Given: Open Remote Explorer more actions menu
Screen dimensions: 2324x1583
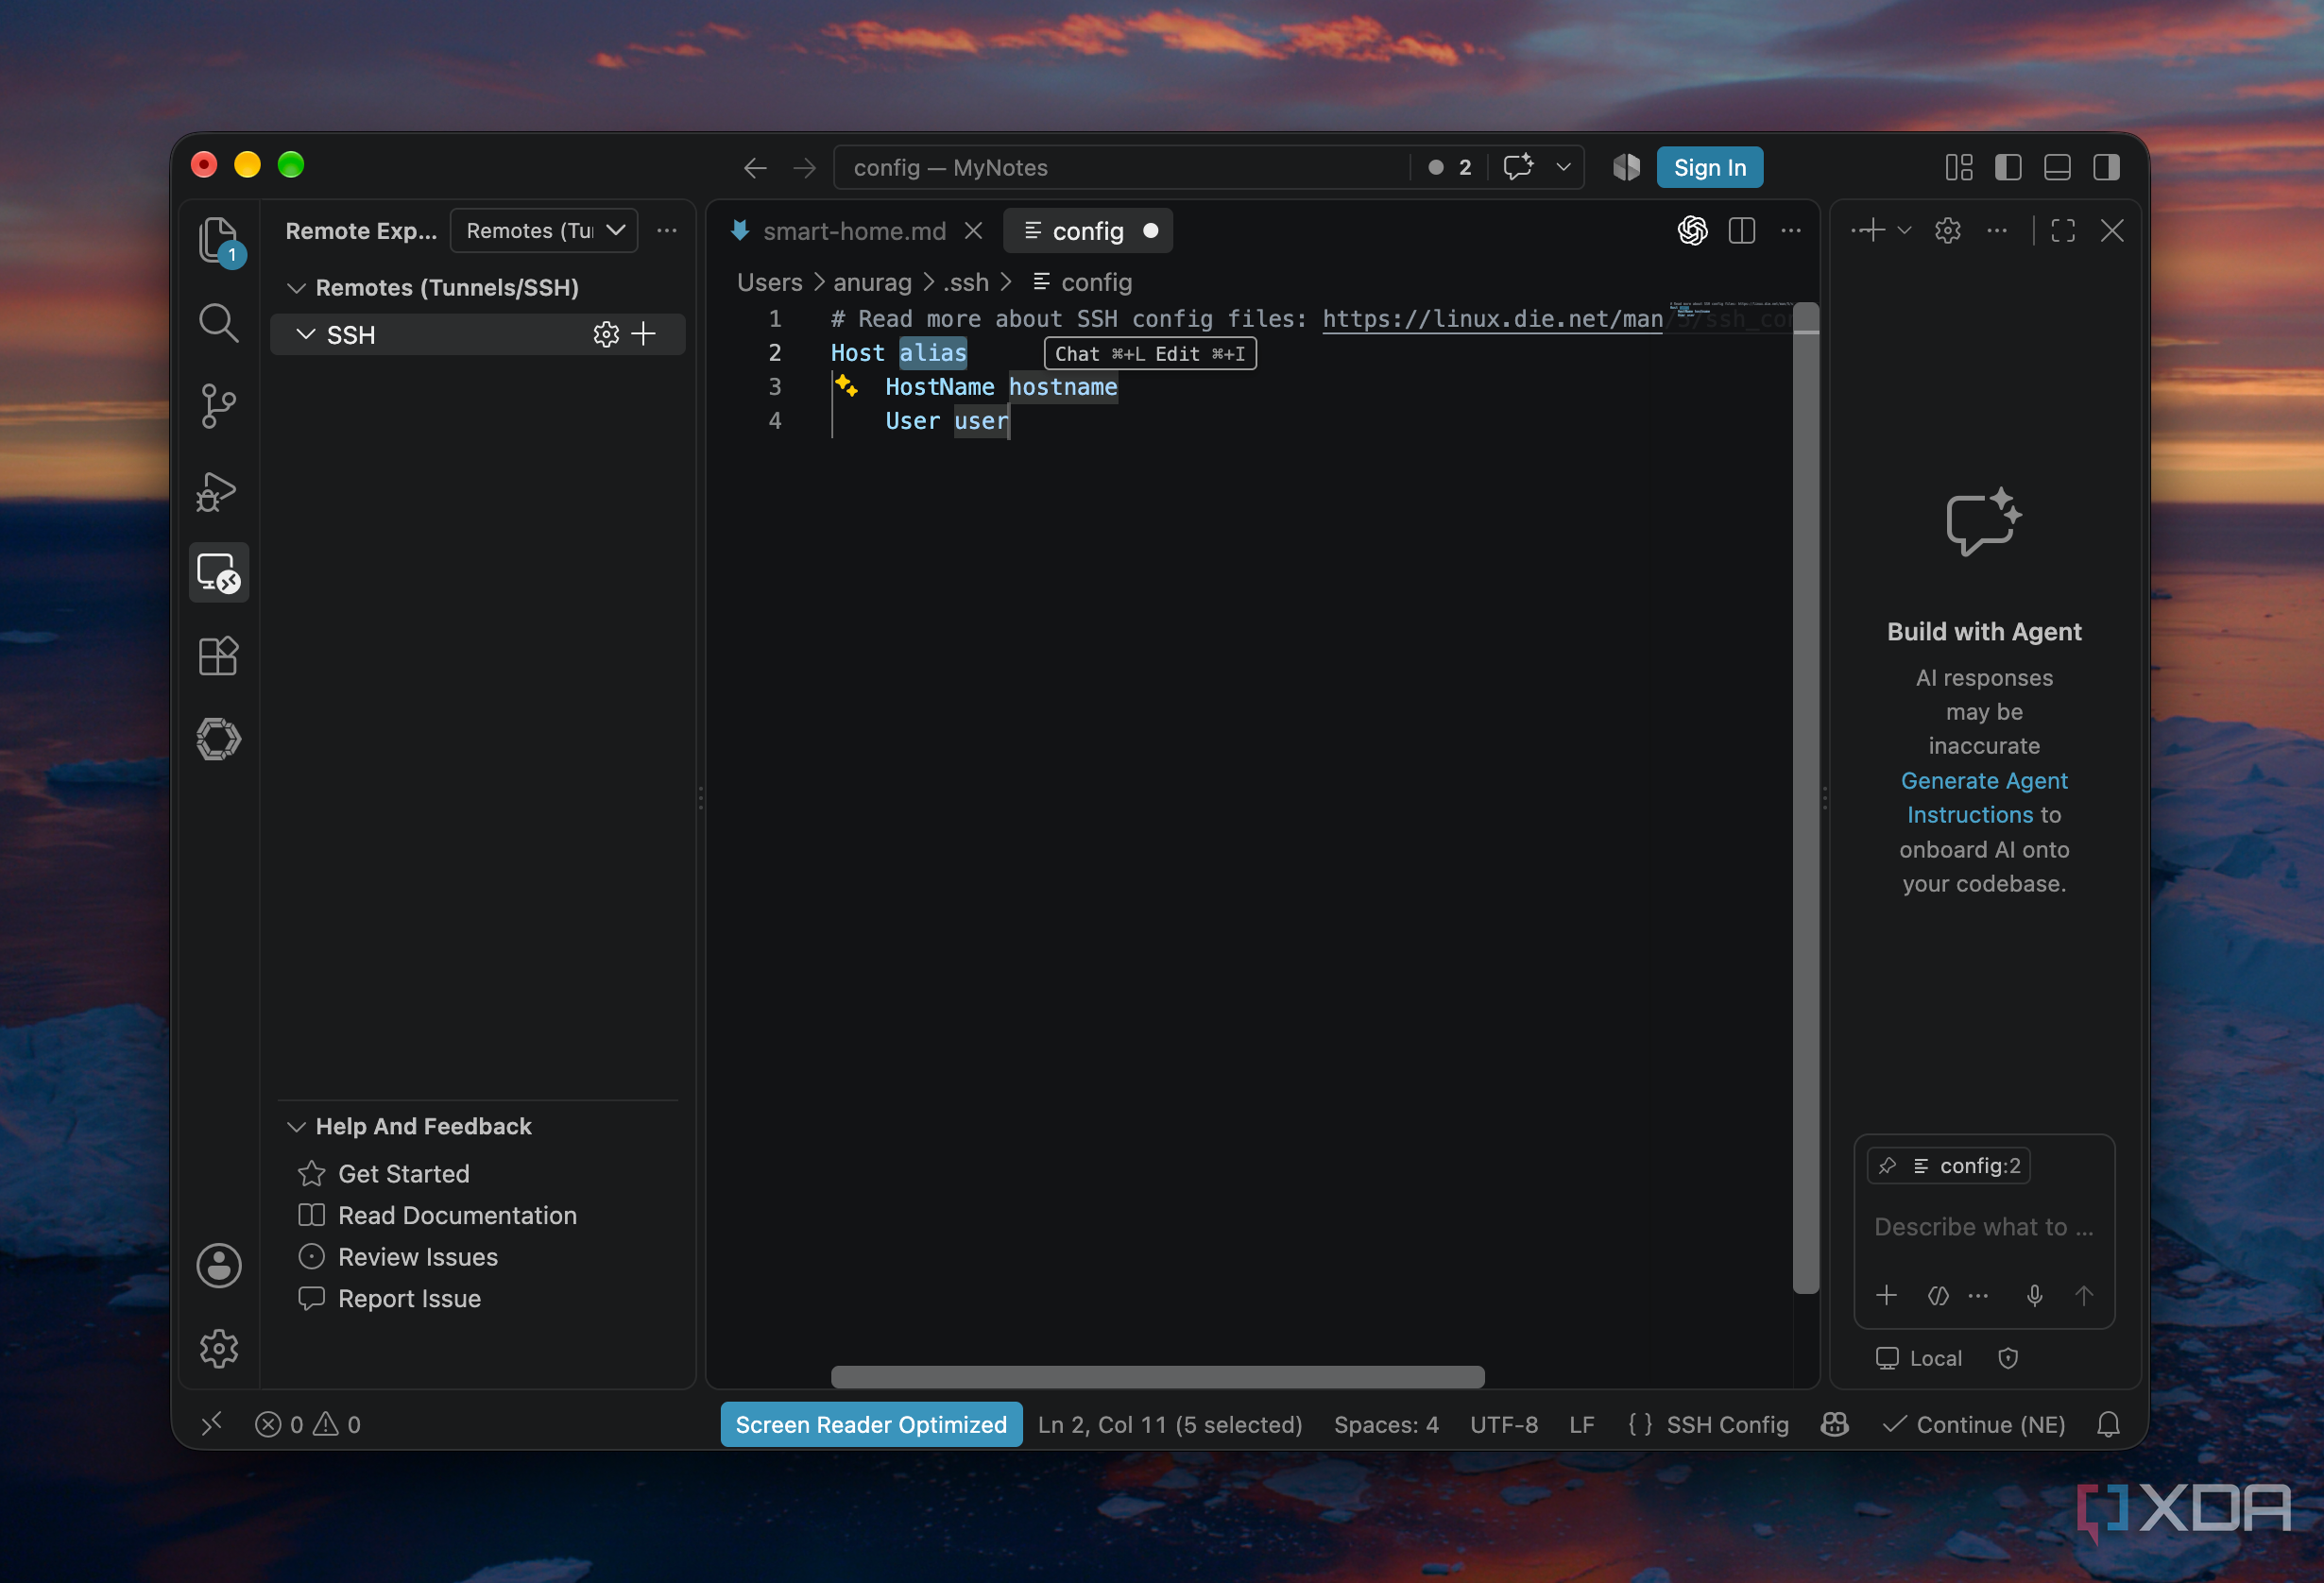Looking at the screenshot, I should (667, 231).
